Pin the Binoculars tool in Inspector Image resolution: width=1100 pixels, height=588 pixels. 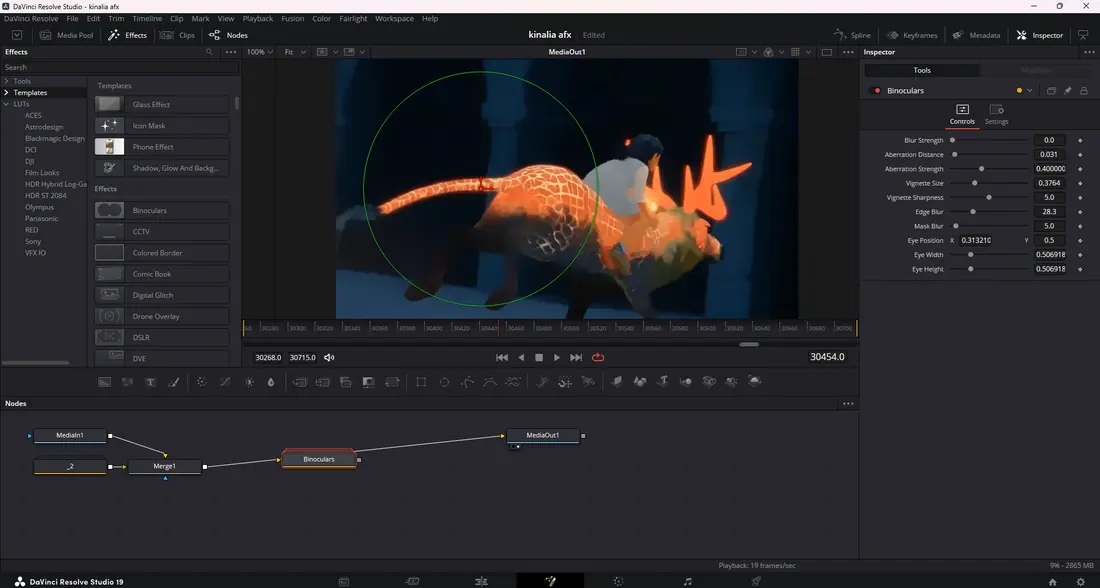click(1068, 91)
